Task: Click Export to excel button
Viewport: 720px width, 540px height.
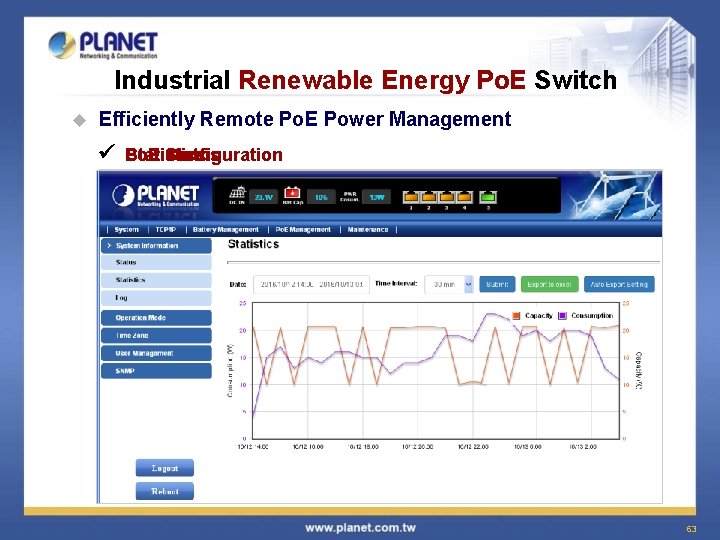Action: click(549, 284)
